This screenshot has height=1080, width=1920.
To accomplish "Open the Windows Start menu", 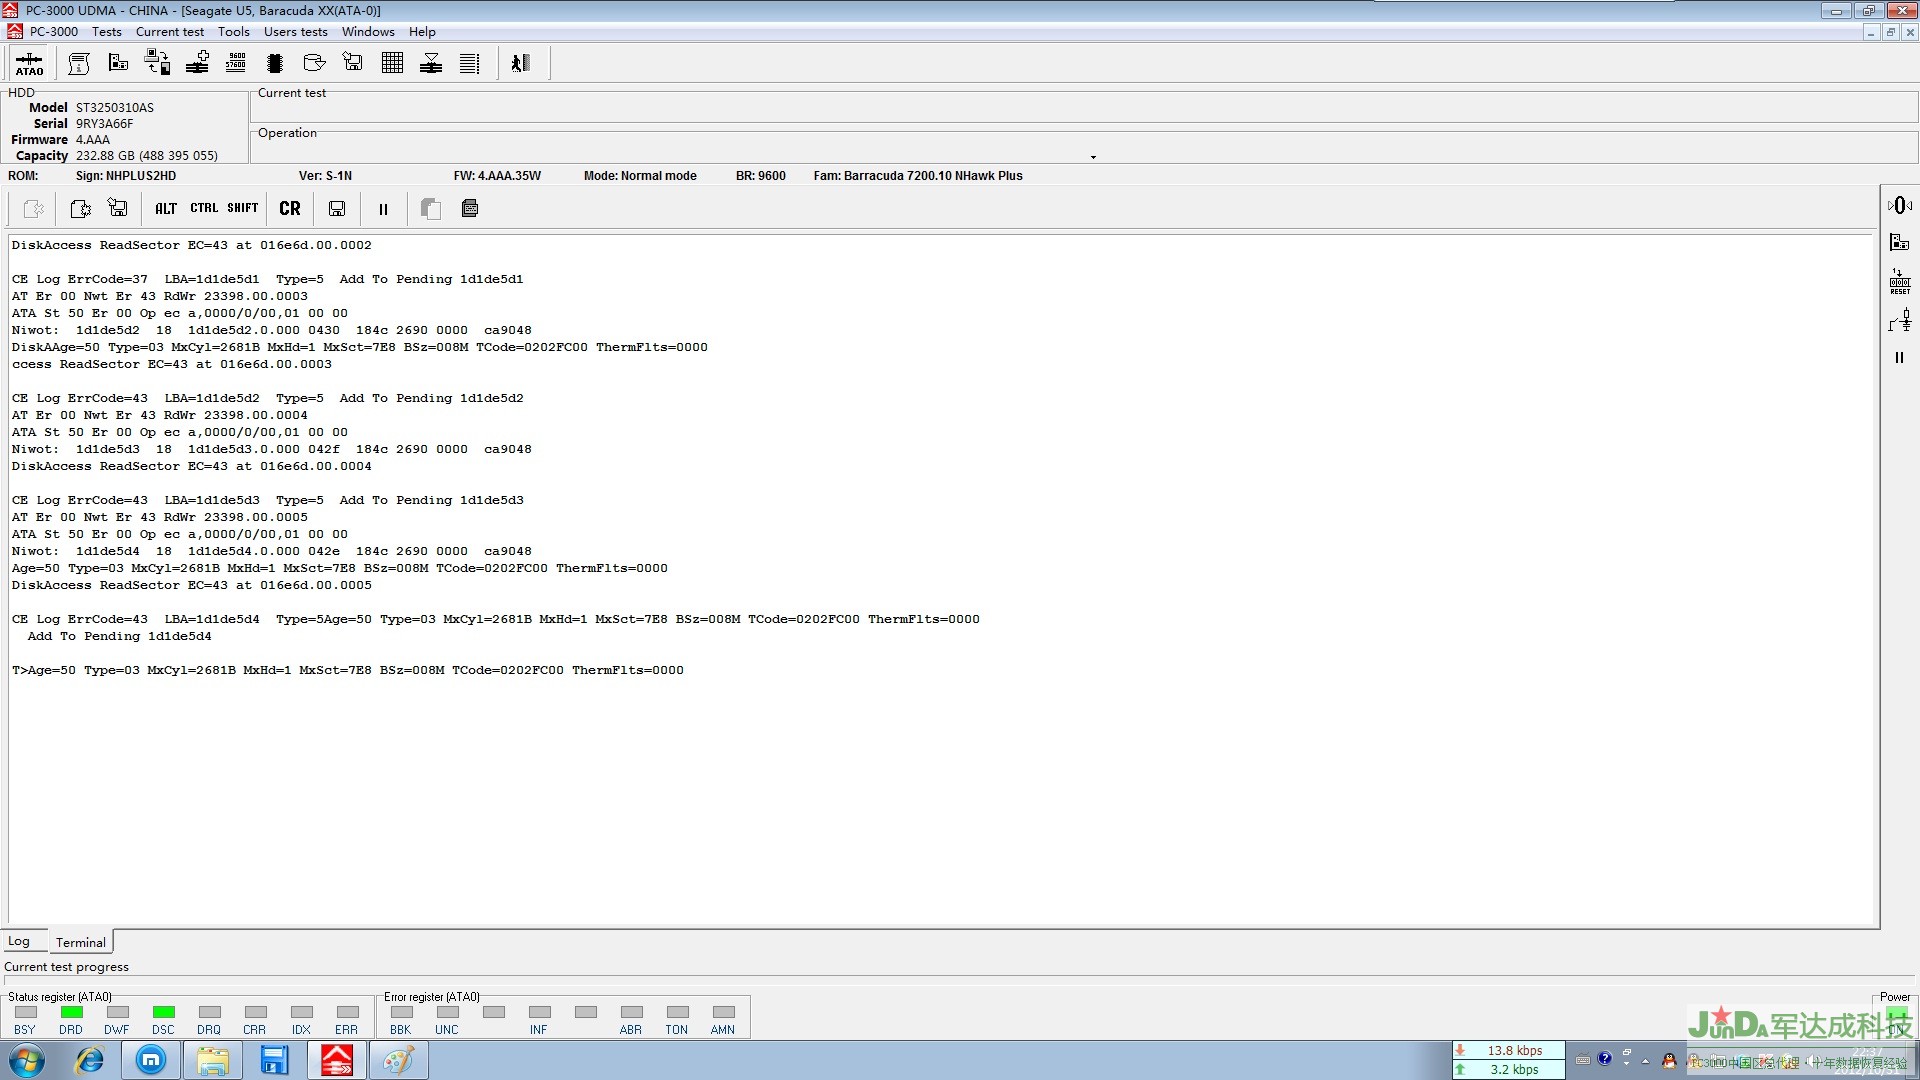I will pyautogui.click(x=27, y=1060).
